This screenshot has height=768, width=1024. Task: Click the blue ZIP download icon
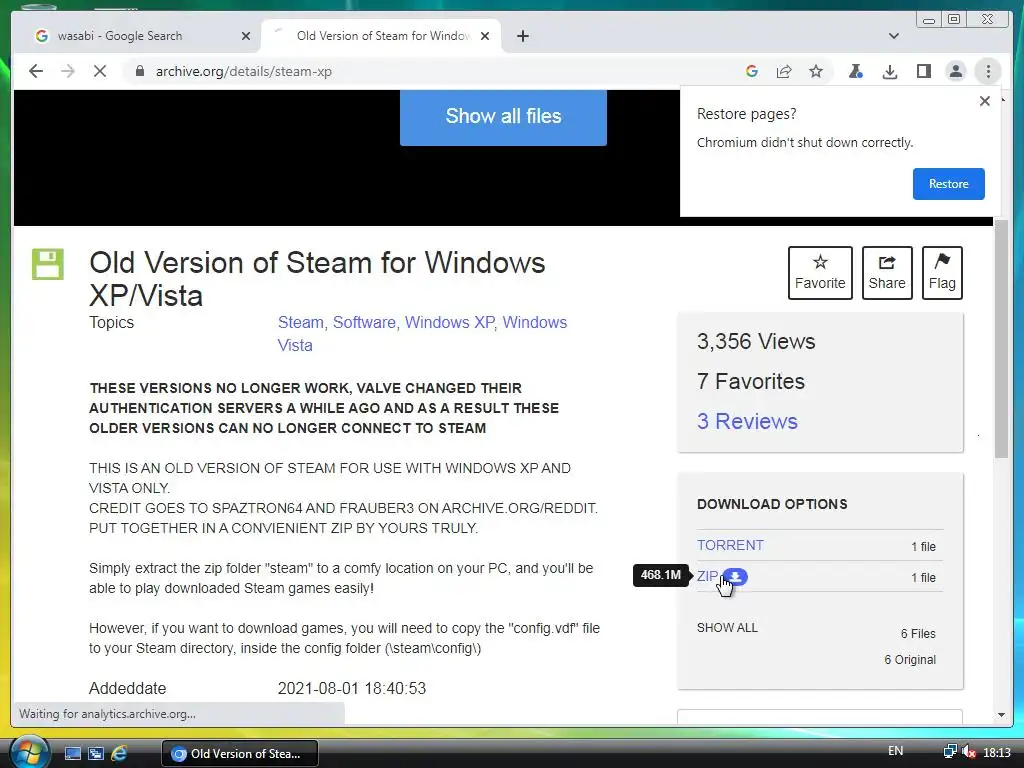point(735,577)
